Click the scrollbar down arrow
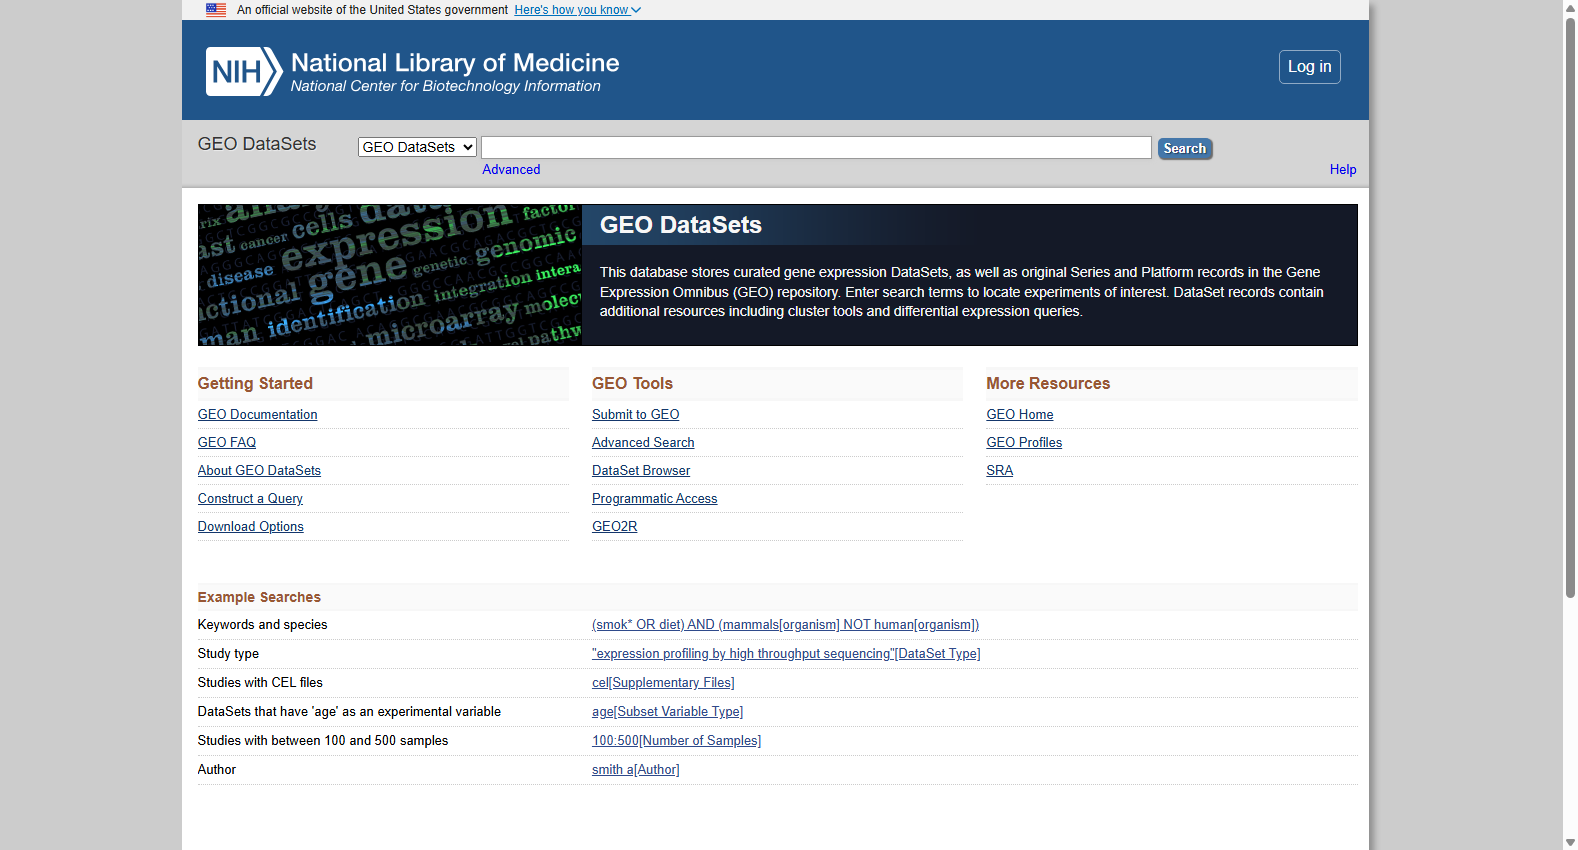Viewport: 1578px width, 850px height. pos(1570,843)
